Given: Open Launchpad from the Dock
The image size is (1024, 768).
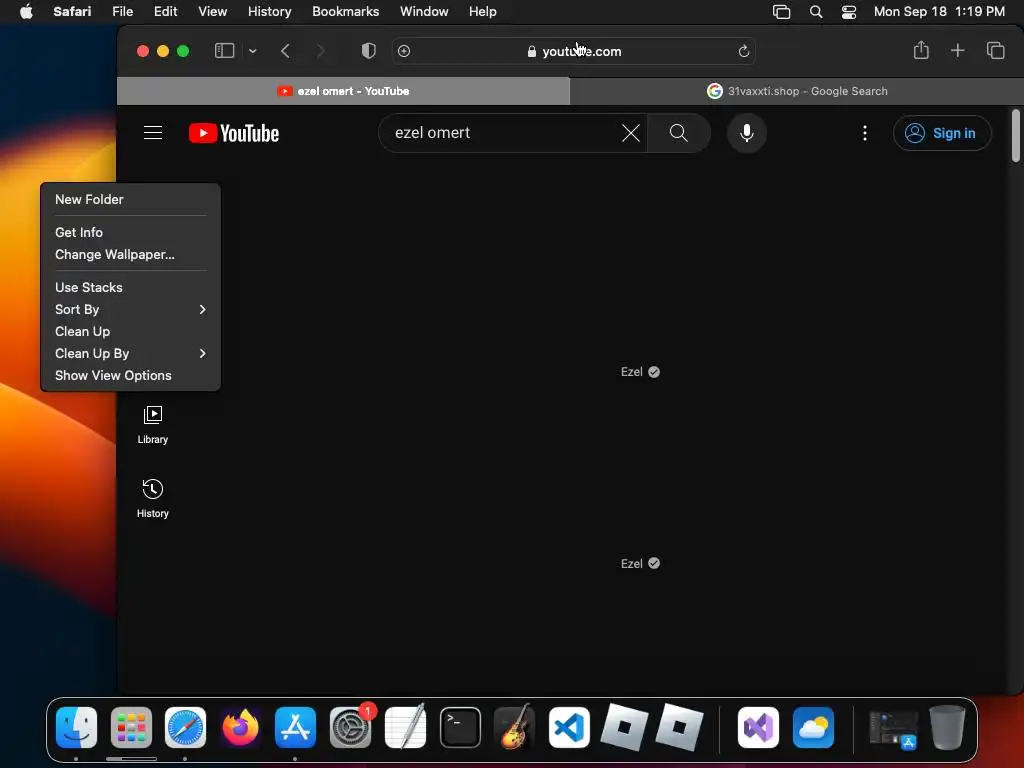Looking at the screenshot, I should [131, 728].
